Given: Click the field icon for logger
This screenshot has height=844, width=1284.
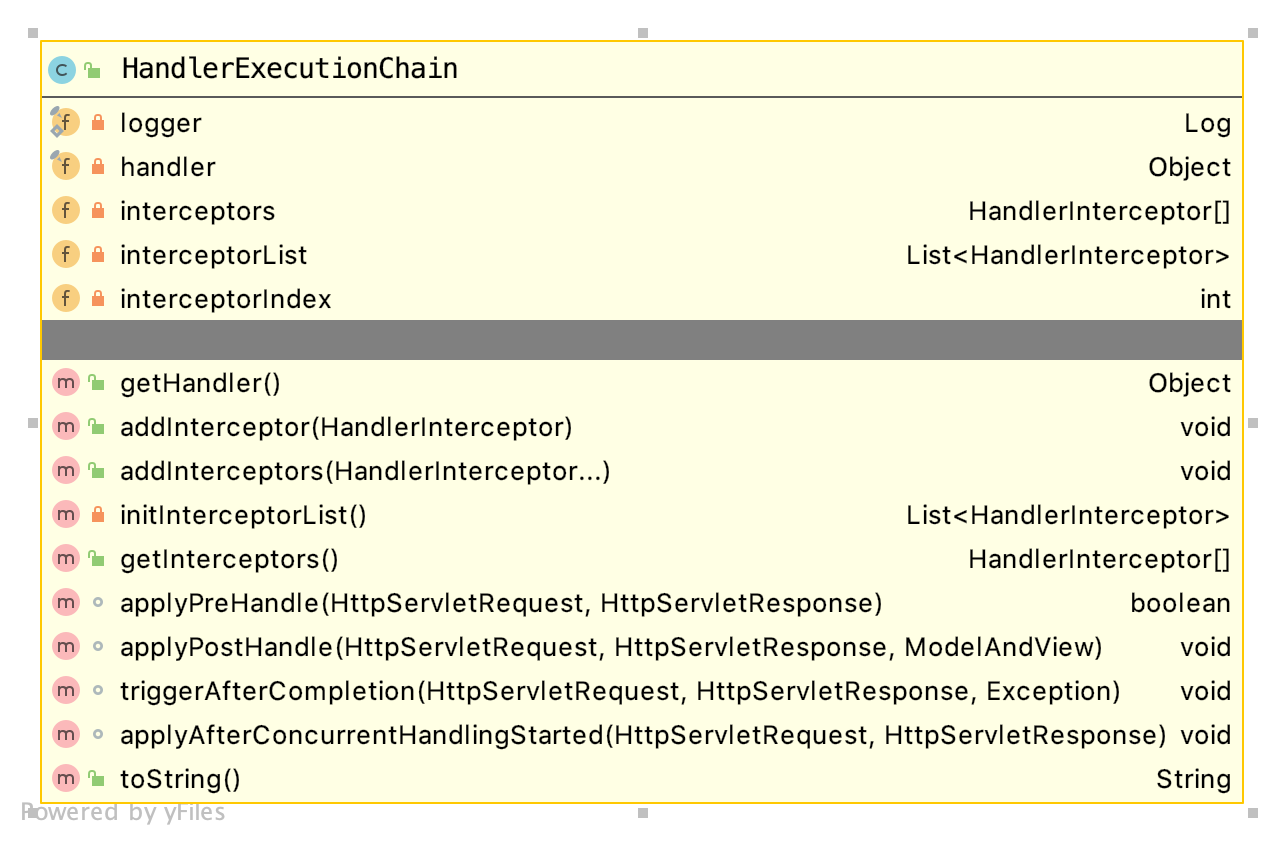Looking at the screenshot, I should (65, 123).
